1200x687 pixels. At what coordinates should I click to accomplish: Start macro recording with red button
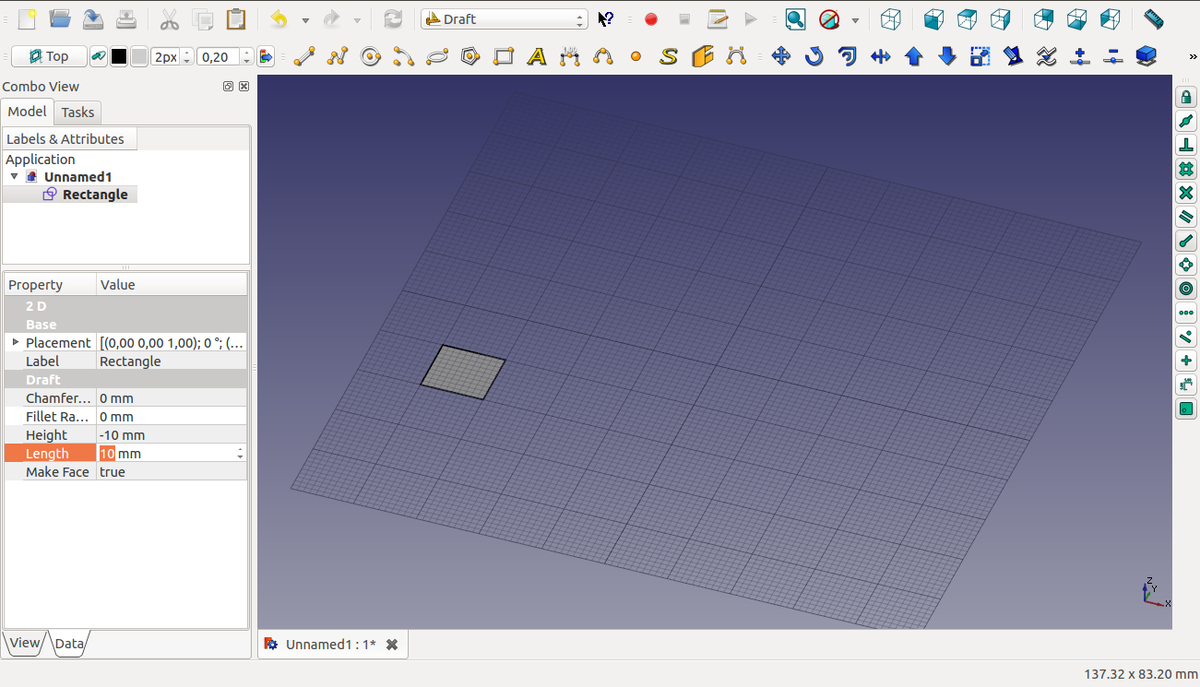pos(651,19)
